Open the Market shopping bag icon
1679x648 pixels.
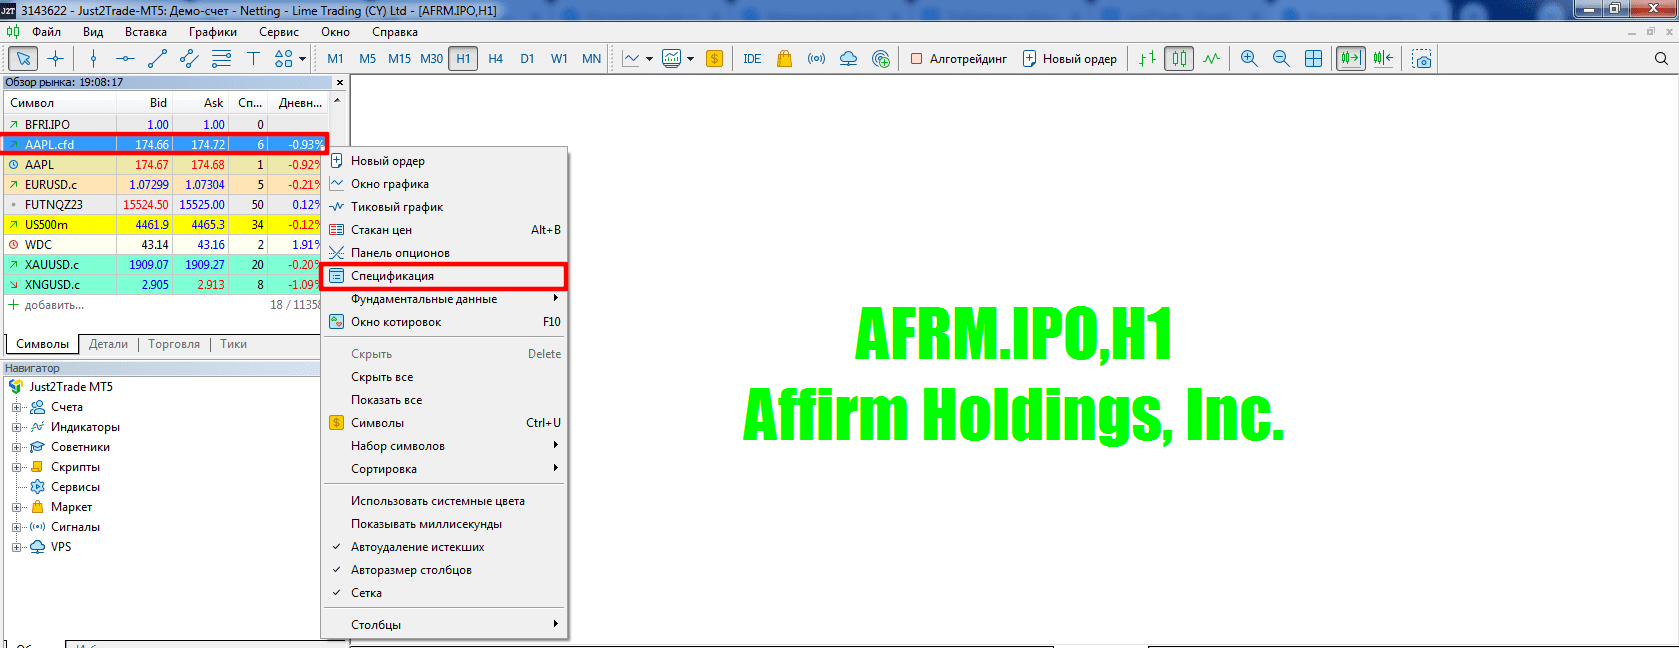[x=784, y=59]
